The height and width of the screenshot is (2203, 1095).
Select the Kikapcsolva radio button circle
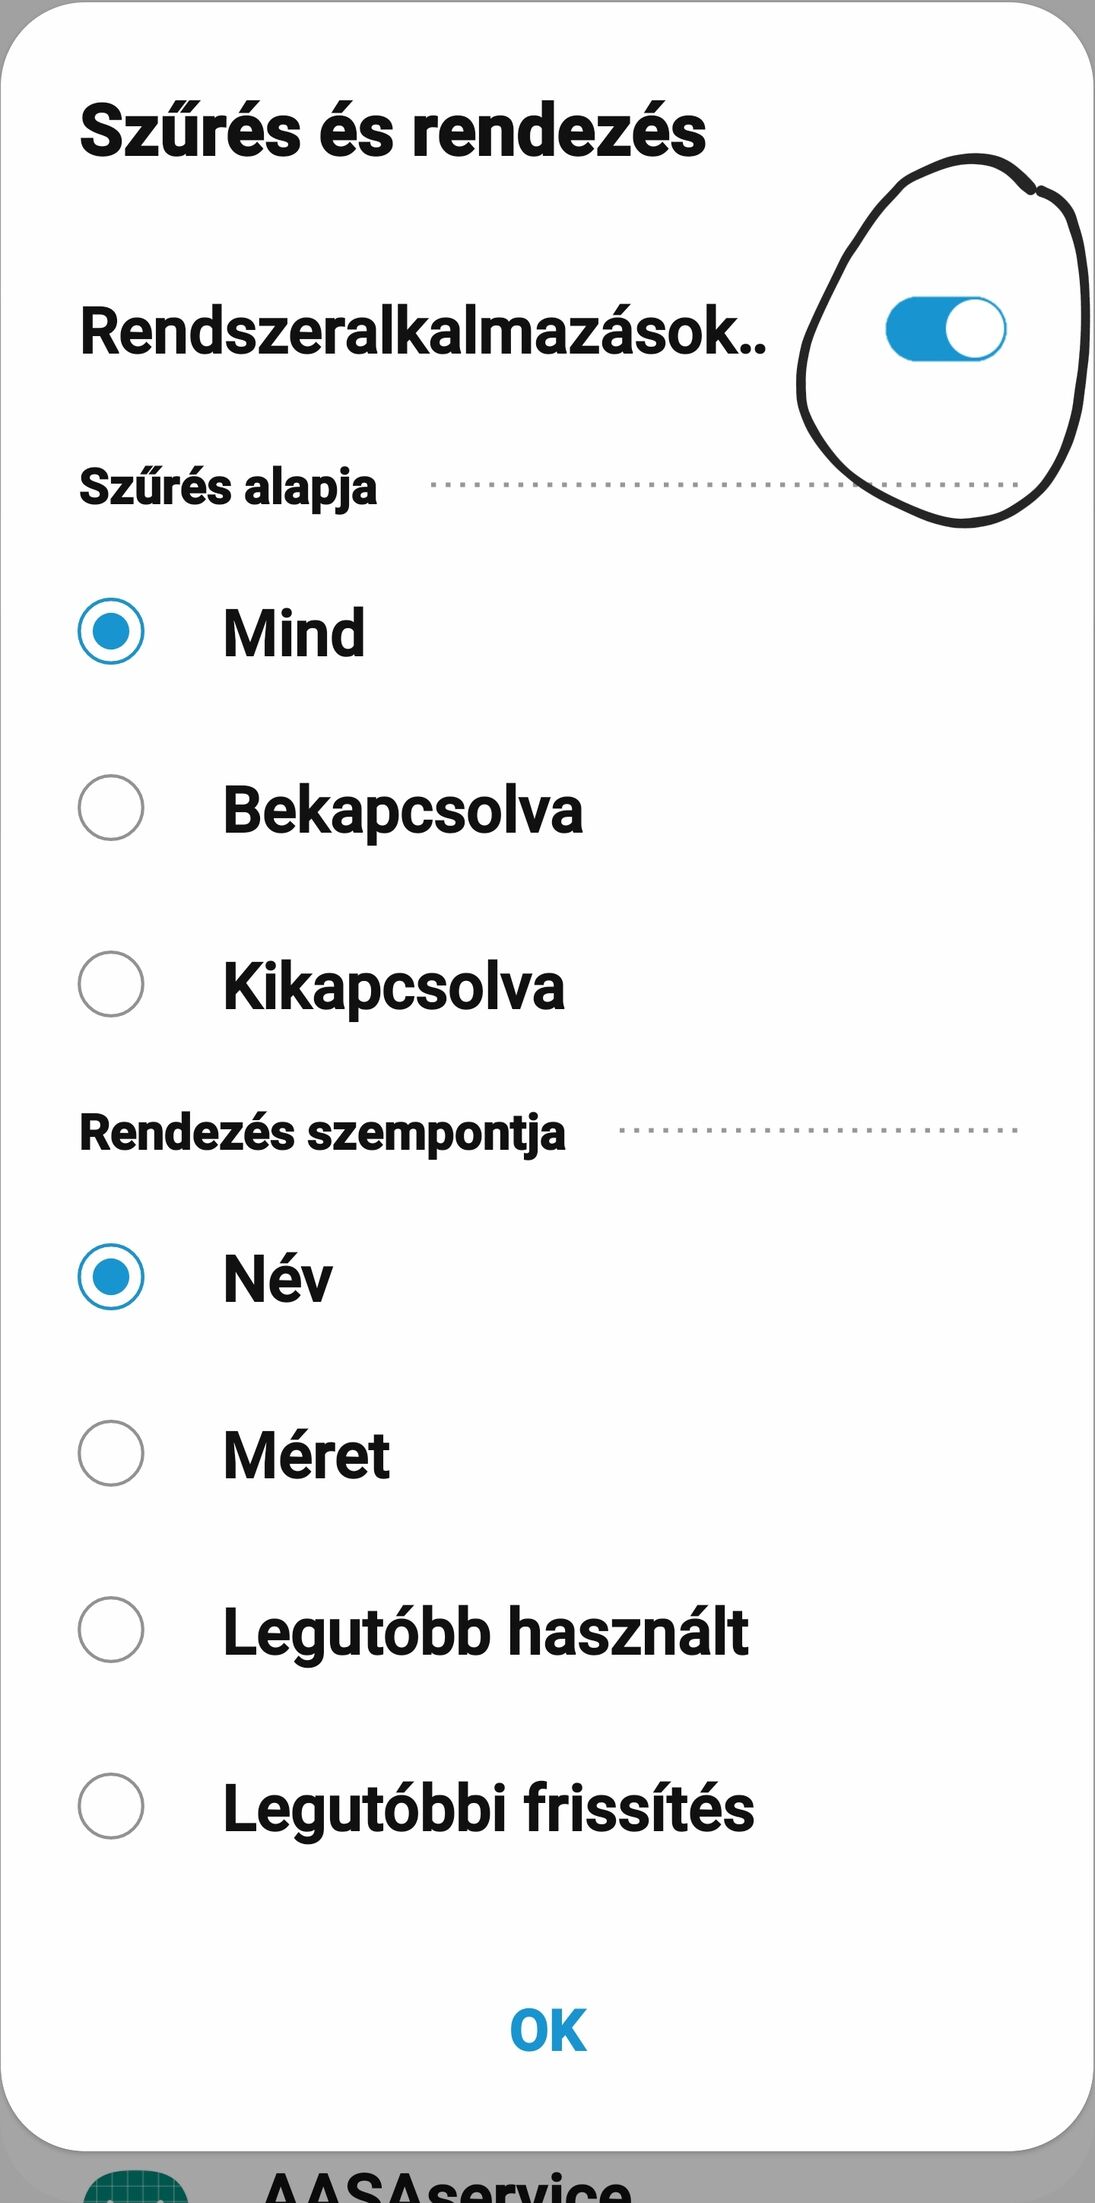tap(111, 984)
